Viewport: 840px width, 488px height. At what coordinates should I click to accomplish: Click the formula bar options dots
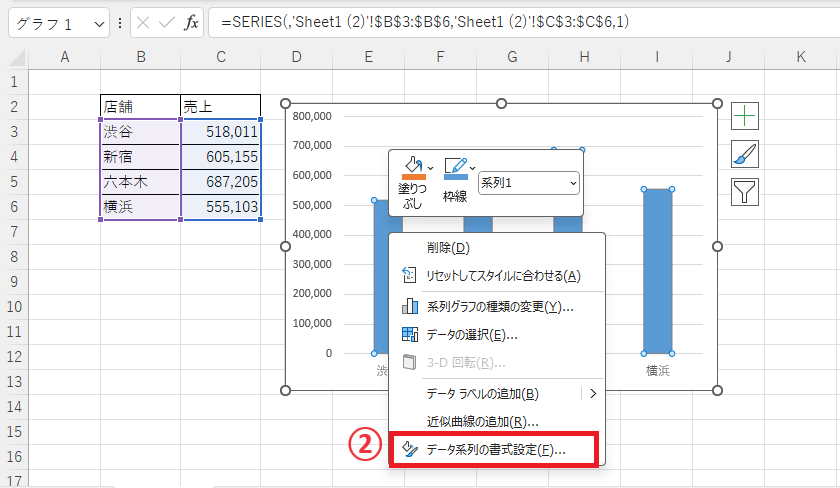[120, 22]
